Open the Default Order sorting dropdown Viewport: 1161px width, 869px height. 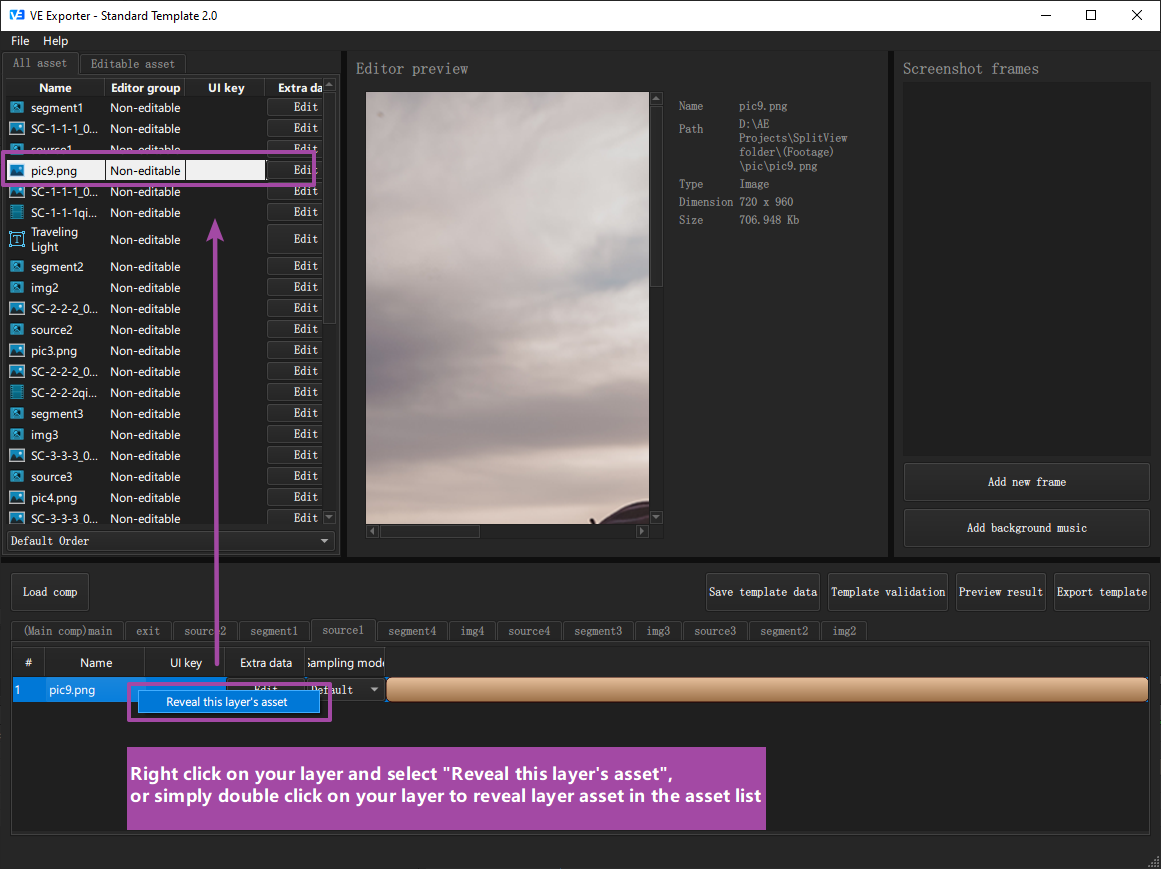tap(170, 541)
